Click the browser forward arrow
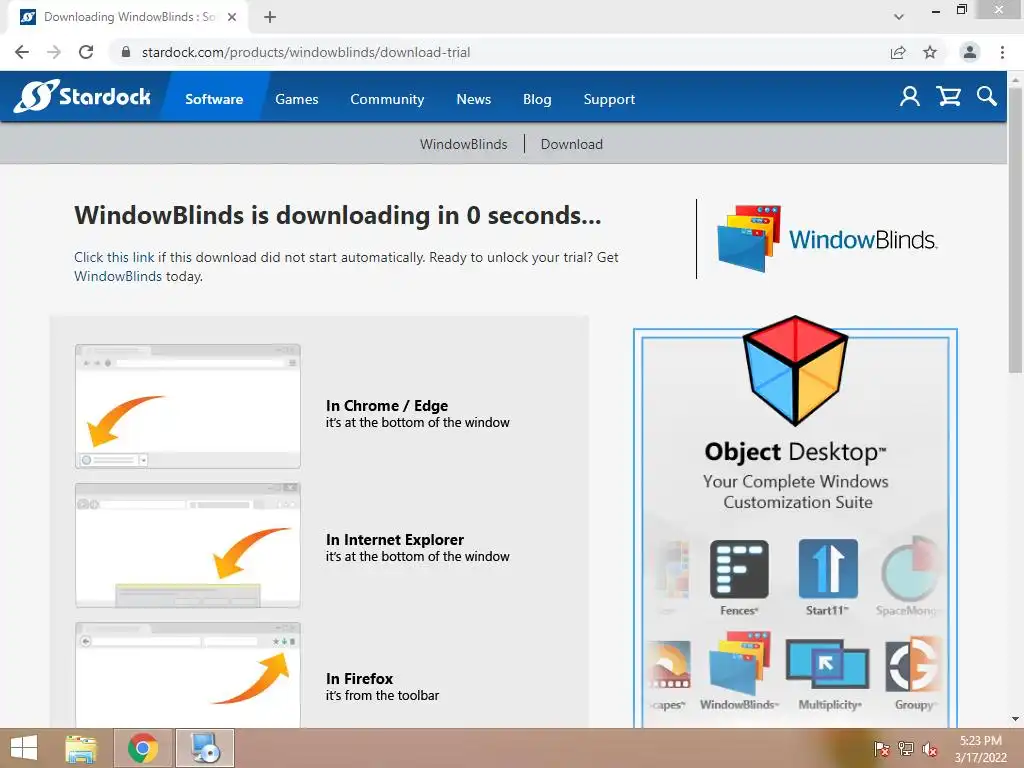1024x768 pixels. point(54,52)
